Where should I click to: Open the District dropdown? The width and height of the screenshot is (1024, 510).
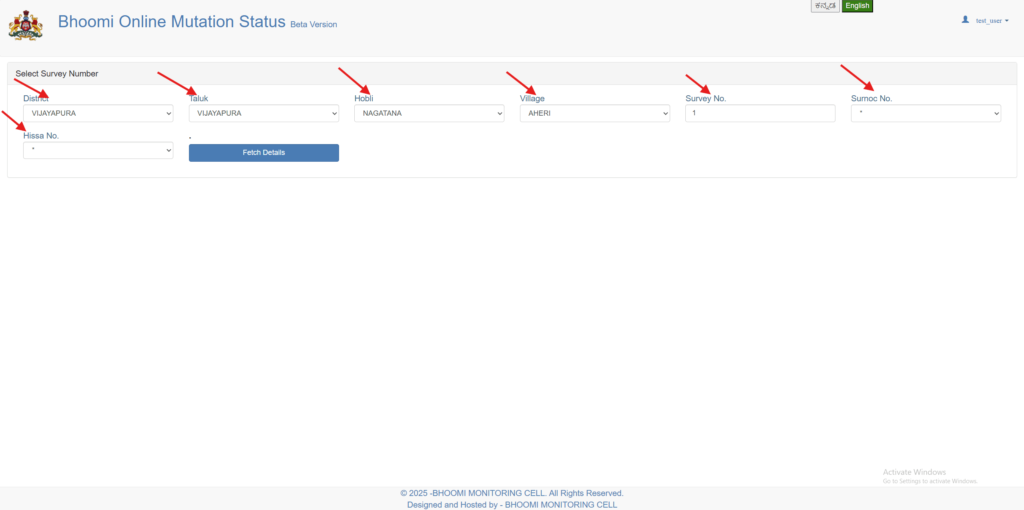click(98, 114)
